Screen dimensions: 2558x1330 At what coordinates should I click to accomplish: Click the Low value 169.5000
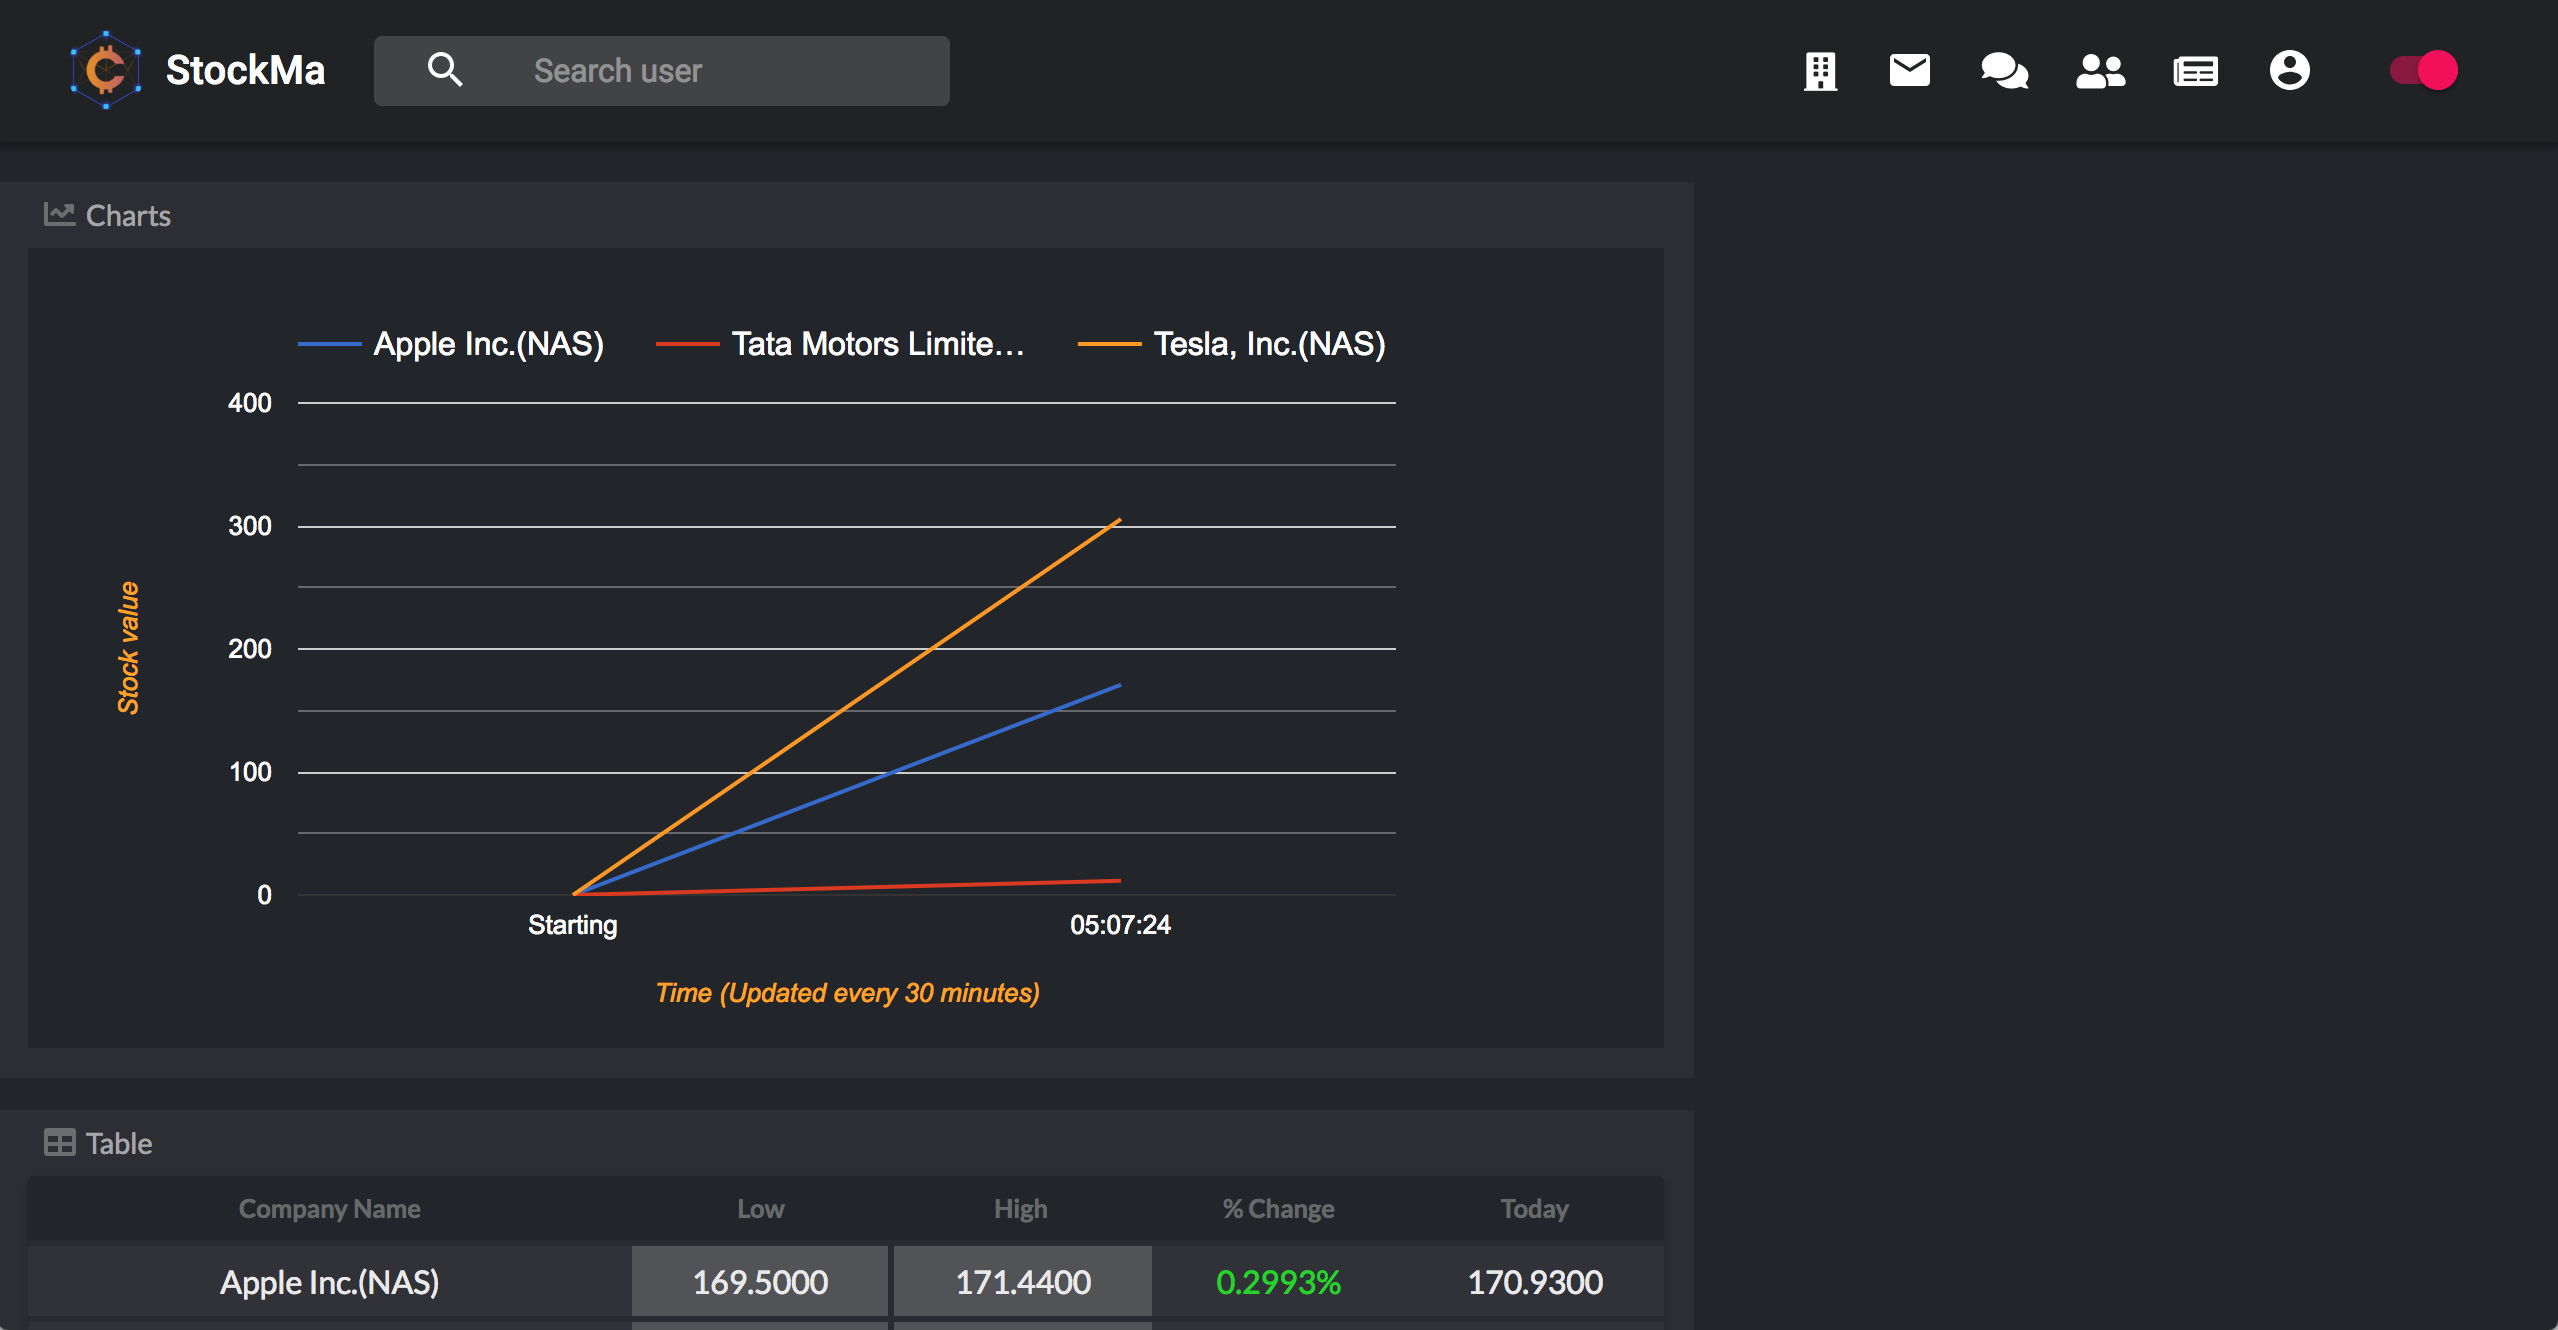point(760,1282)
